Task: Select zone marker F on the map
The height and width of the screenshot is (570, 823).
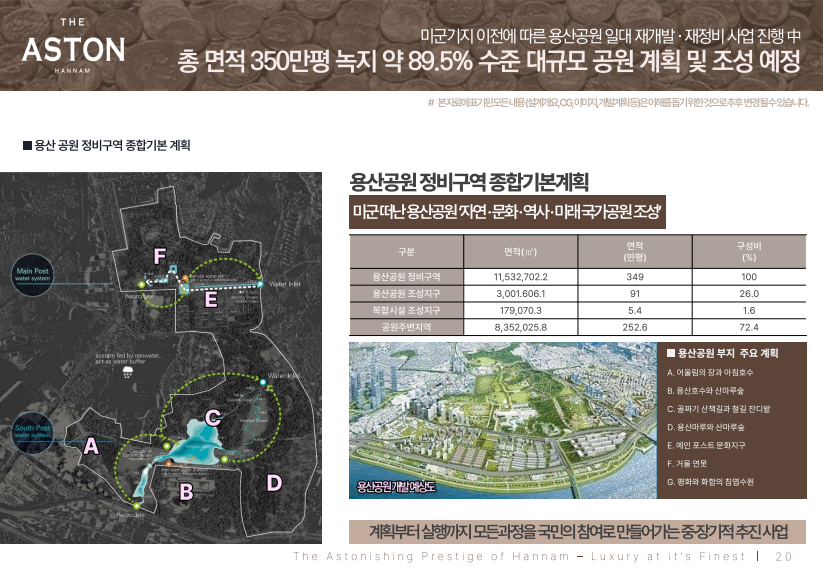Action: [159, 257]
